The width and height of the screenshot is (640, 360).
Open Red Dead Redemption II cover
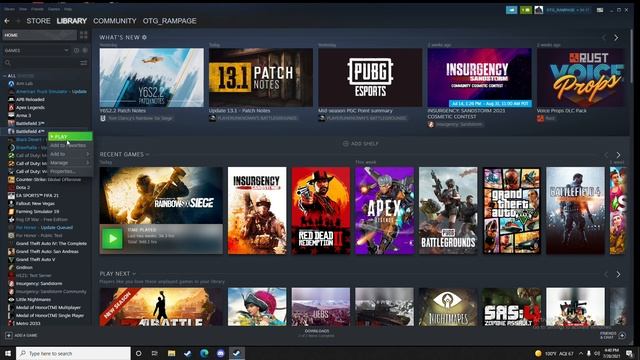click(x=321, y=211)
